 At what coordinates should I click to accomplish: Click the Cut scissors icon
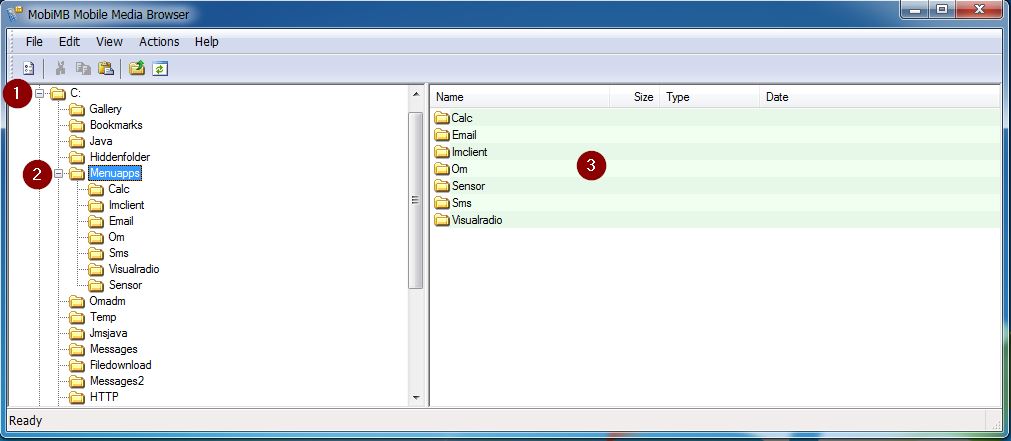tap(61, 68)
